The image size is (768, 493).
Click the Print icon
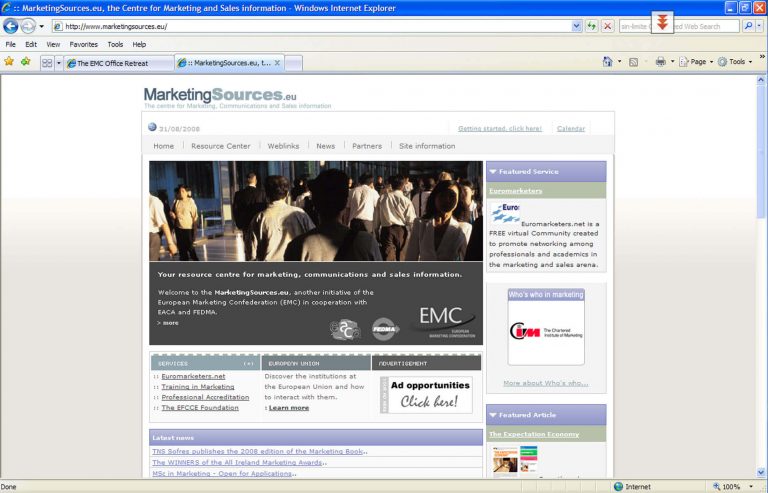pyautogui.click(x=660, y=62)
